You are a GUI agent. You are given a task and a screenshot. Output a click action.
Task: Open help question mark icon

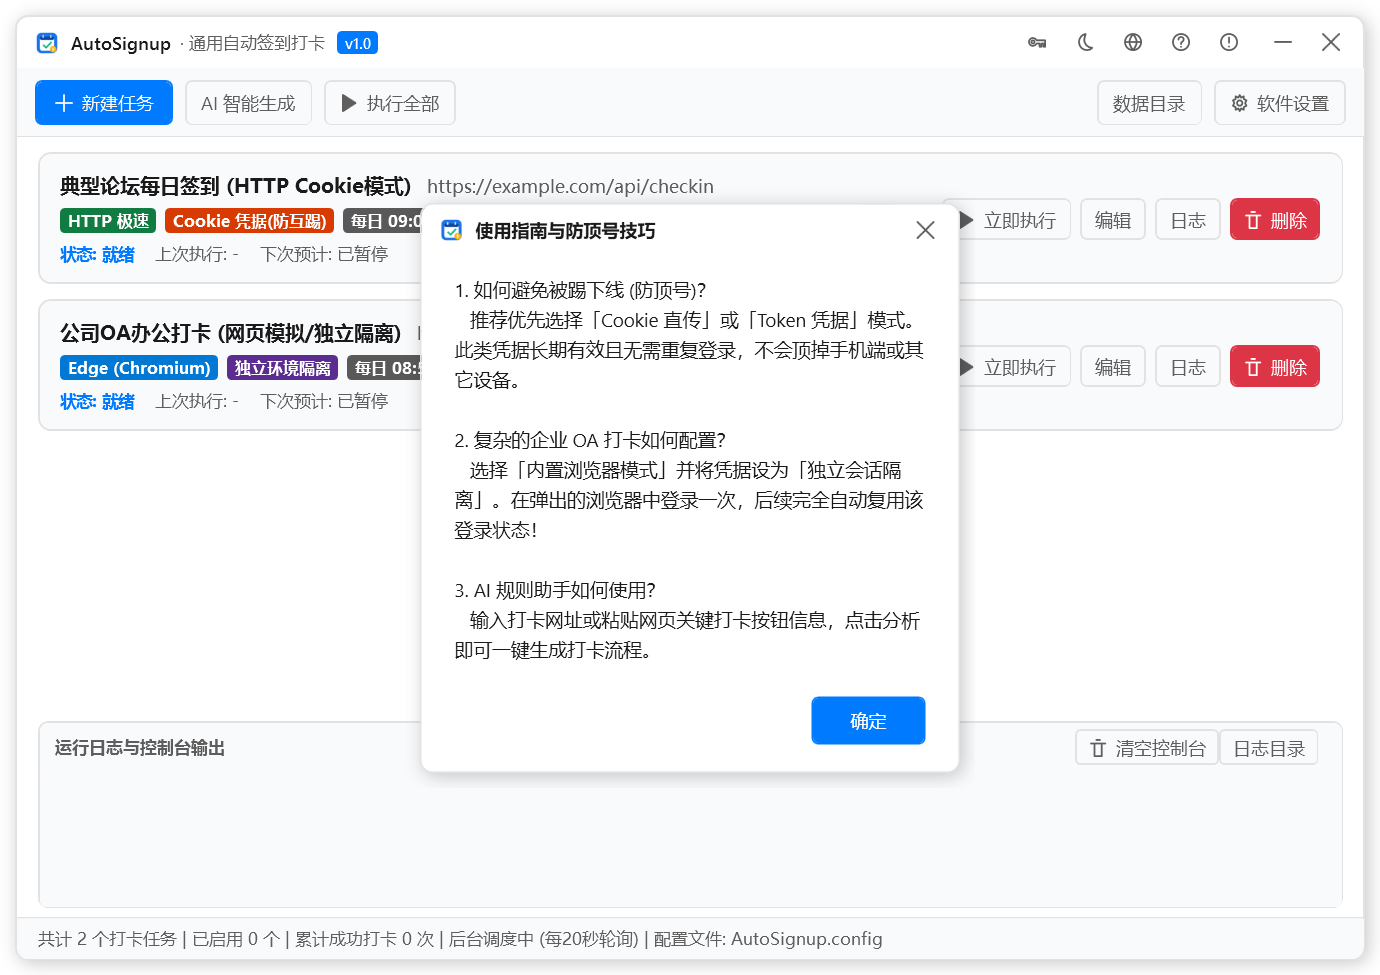[1181, 42]
